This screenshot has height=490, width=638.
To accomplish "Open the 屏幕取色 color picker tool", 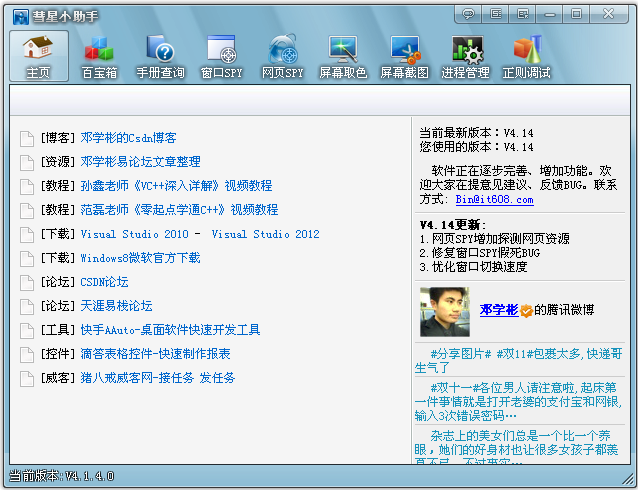I will (x=343, y=56).
